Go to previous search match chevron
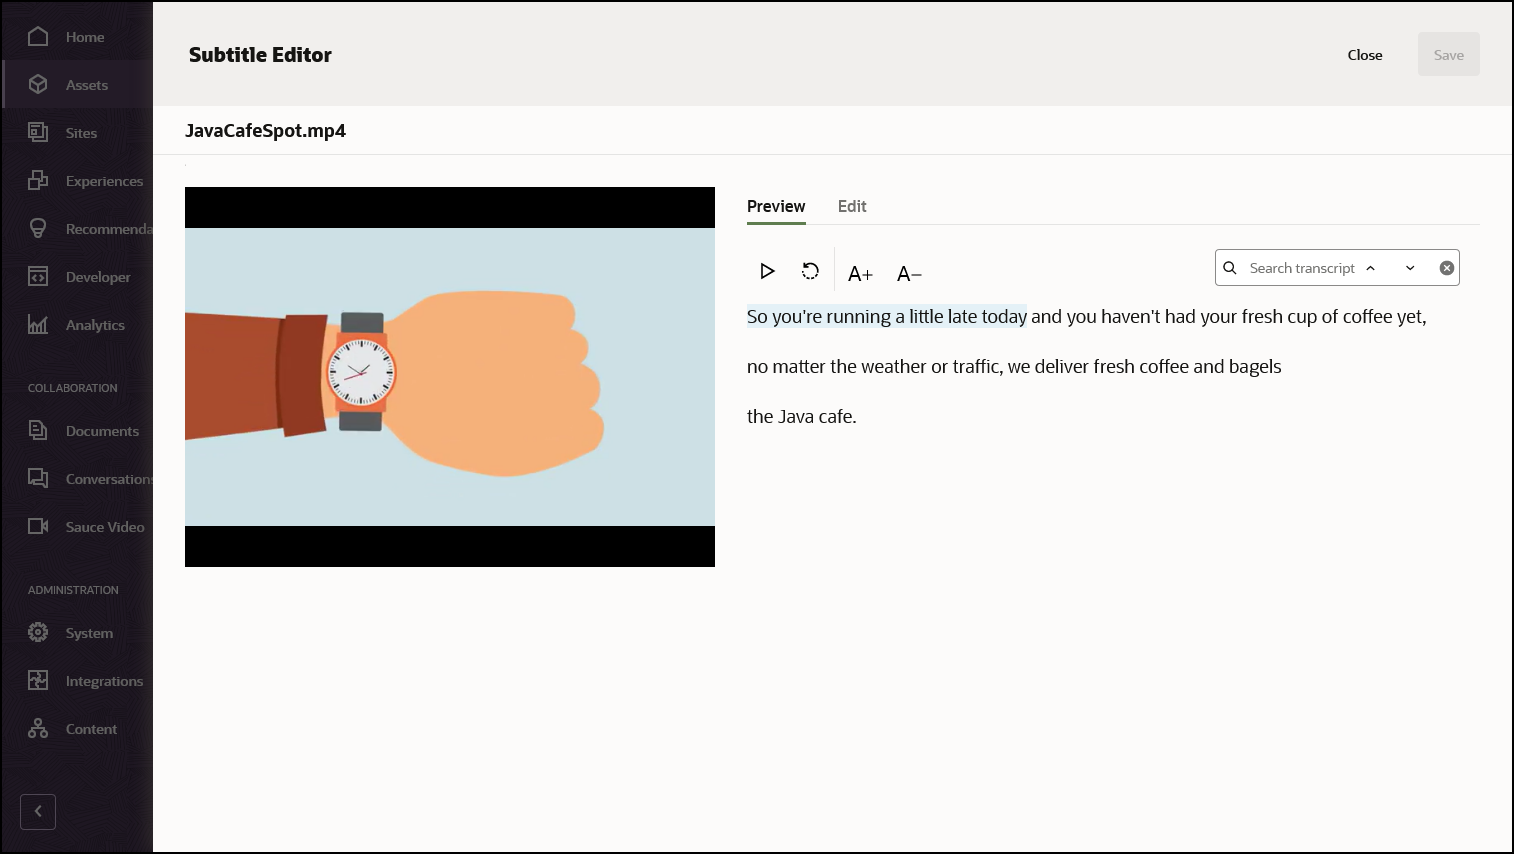This screenshot has width=1514, height=854. [1371, 268]
